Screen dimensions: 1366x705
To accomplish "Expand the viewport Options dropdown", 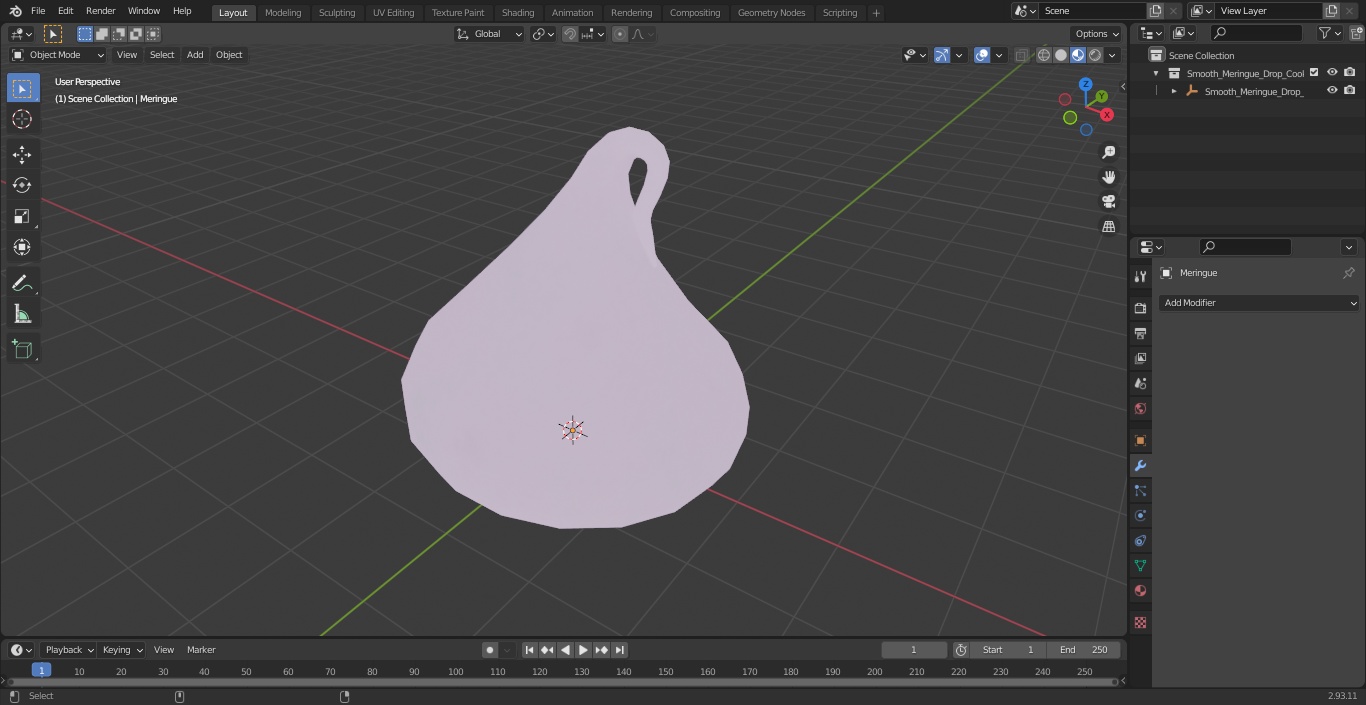I will click(1097, 34).
